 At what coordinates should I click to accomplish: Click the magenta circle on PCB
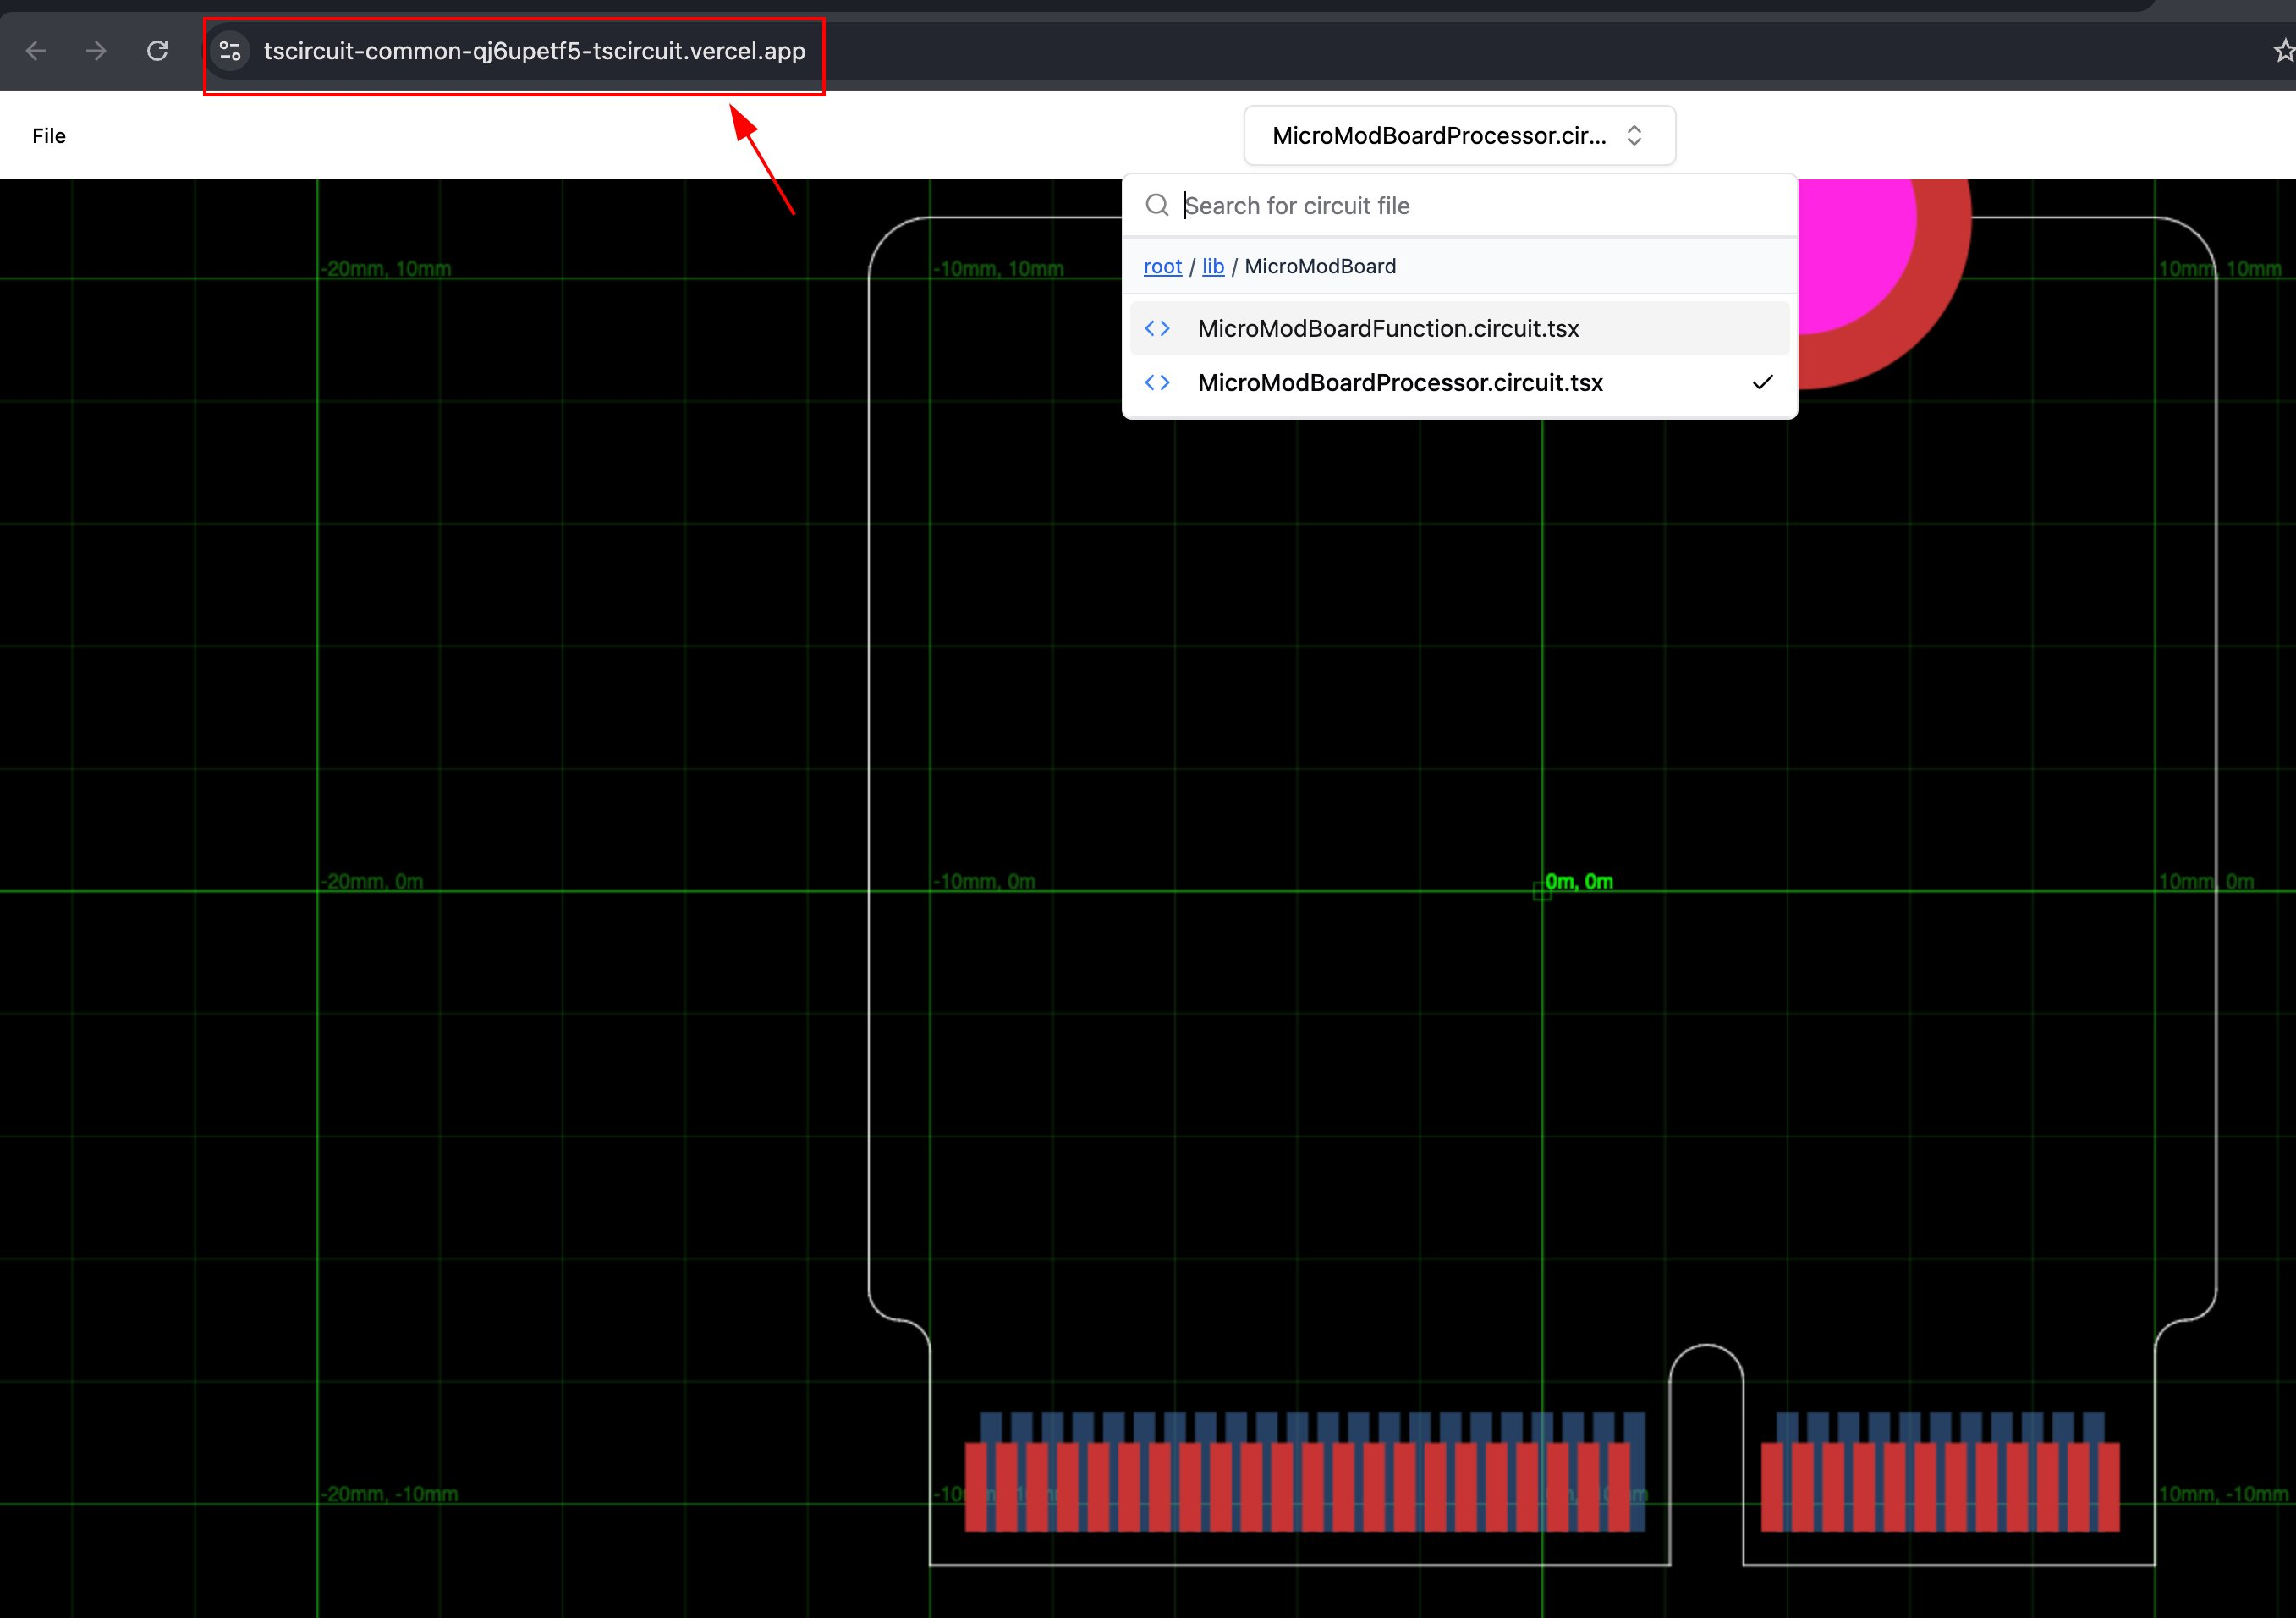point(1850,250)
